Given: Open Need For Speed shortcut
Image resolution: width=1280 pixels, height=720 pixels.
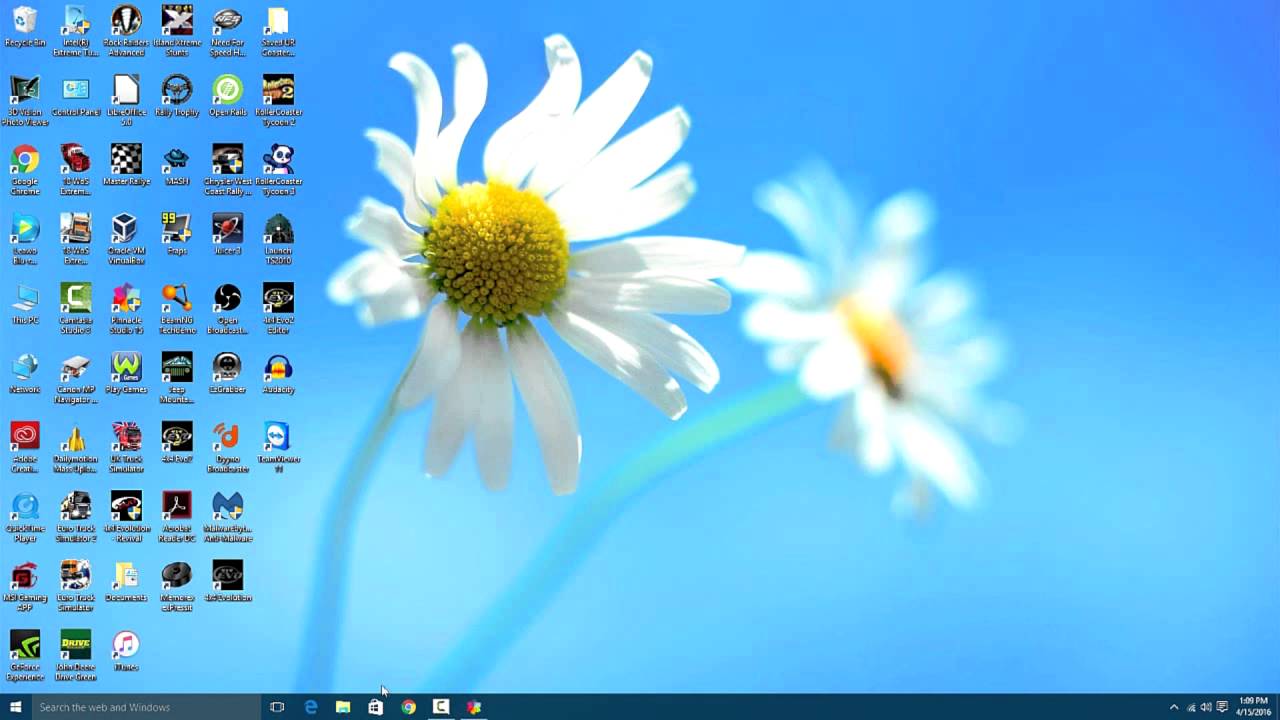Looking at the screenshot, I should click(228, 31).
